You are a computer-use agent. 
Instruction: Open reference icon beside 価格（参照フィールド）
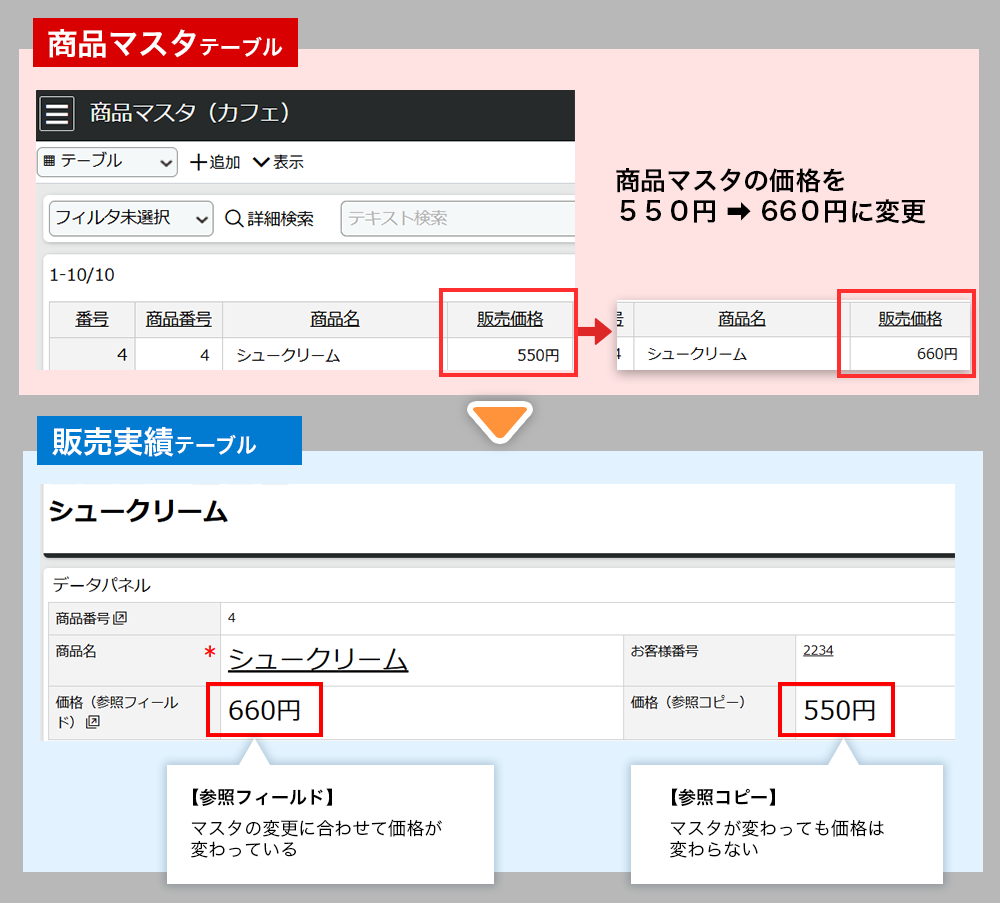(x=92, y=722)
